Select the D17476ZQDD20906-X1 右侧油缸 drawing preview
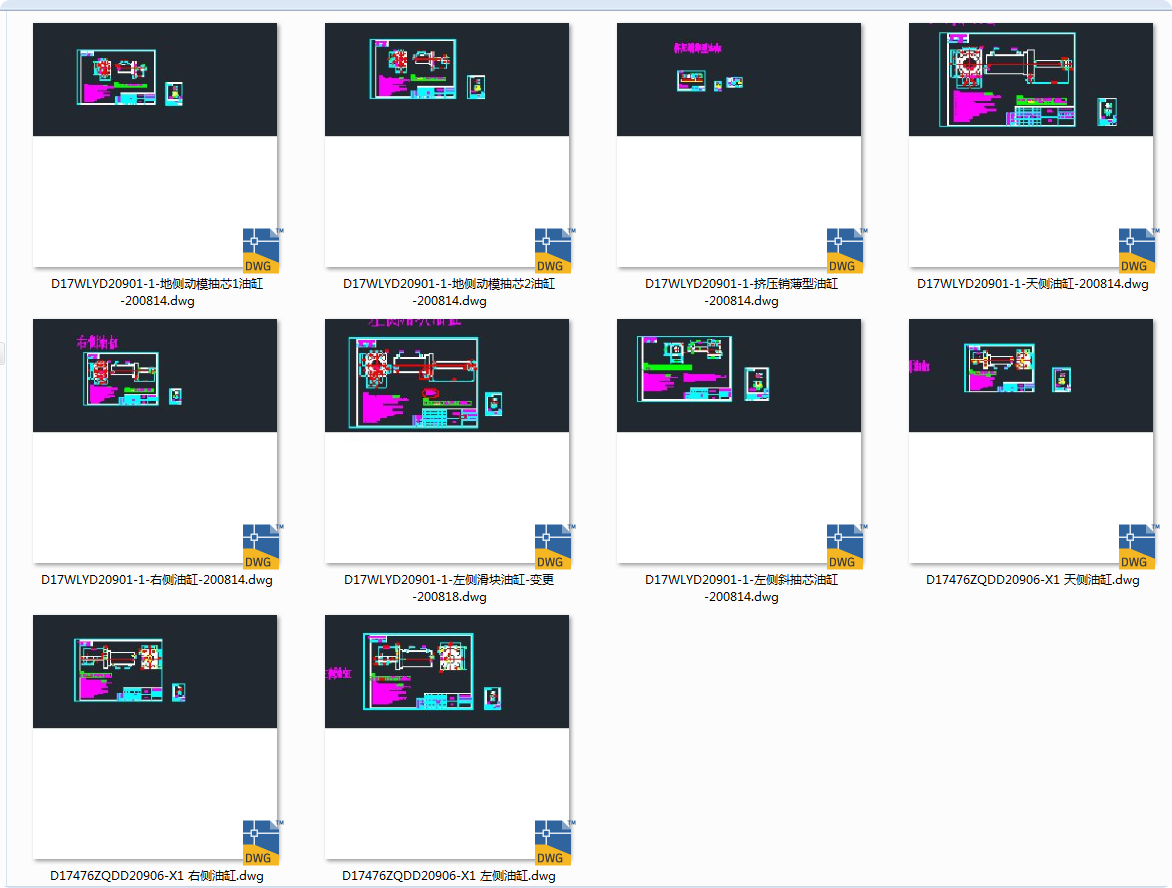Image resolution: width=1172 pixels, height=888 pixels. (x=155, y=672)
